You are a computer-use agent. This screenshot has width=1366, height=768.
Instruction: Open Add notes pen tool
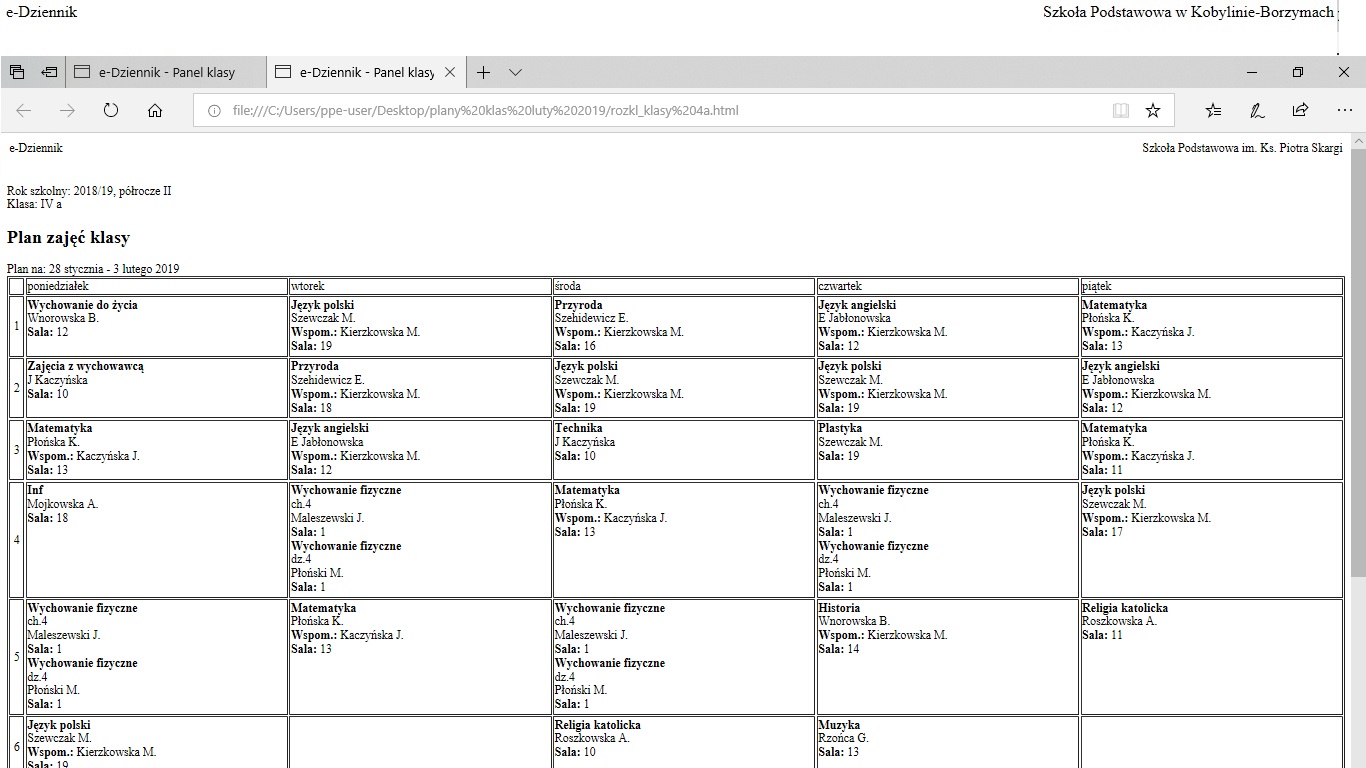[1257, 110]
